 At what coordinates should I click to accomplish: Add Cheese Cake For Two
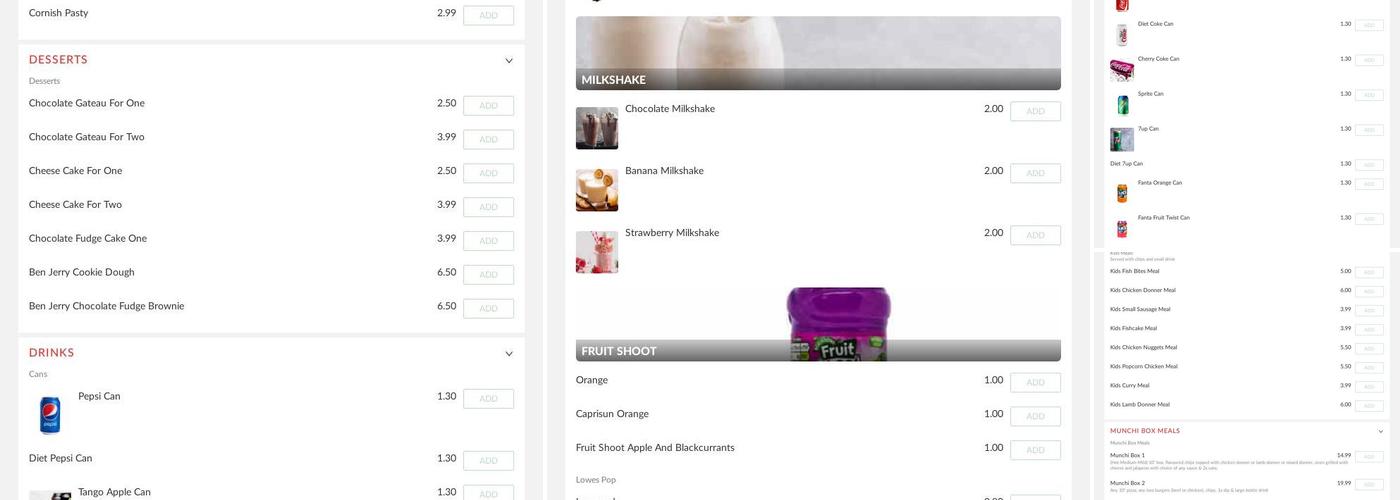tap(488, 207)
